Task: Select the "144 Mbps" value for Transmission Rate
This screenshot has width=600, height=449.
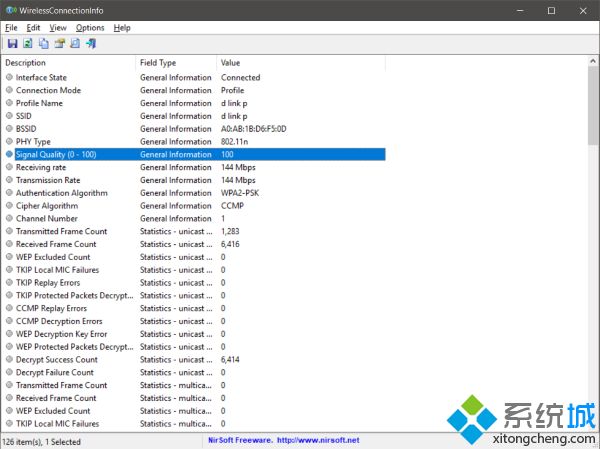Action: pos(238,180)
